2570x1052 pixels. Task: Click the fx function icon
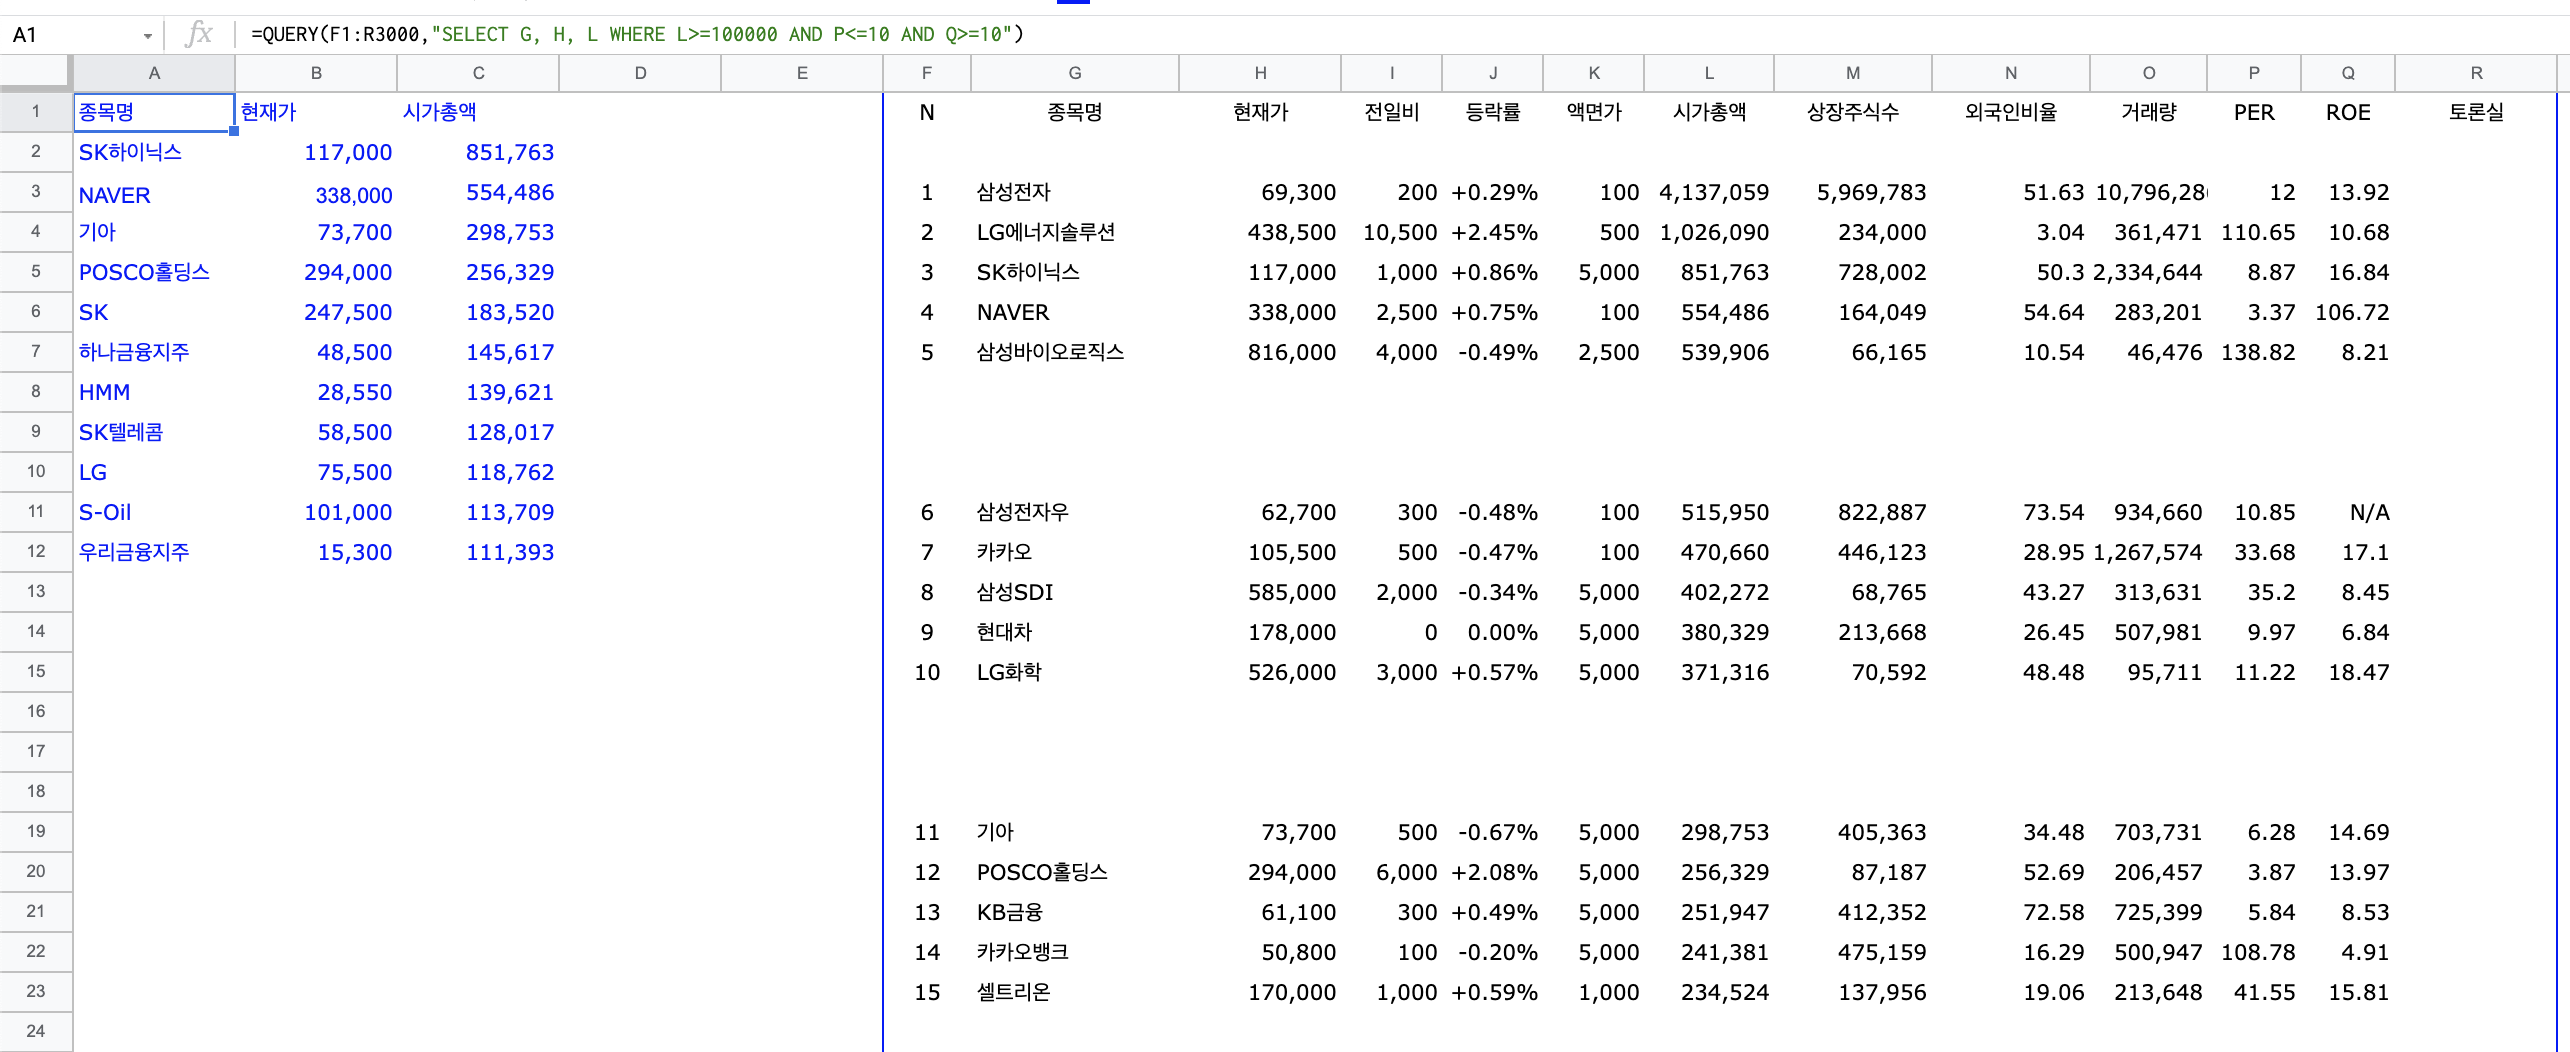tap(199, 34)
